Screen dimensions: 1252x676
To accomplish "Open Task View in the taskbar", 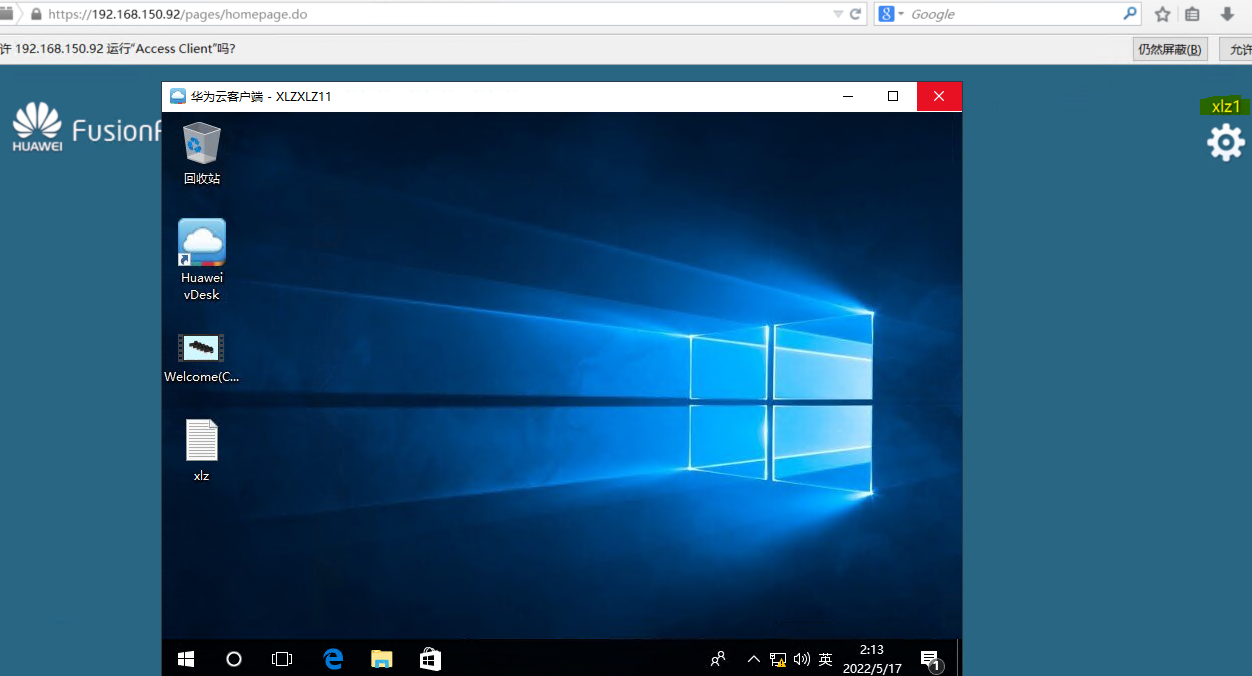I will (282, 659).
